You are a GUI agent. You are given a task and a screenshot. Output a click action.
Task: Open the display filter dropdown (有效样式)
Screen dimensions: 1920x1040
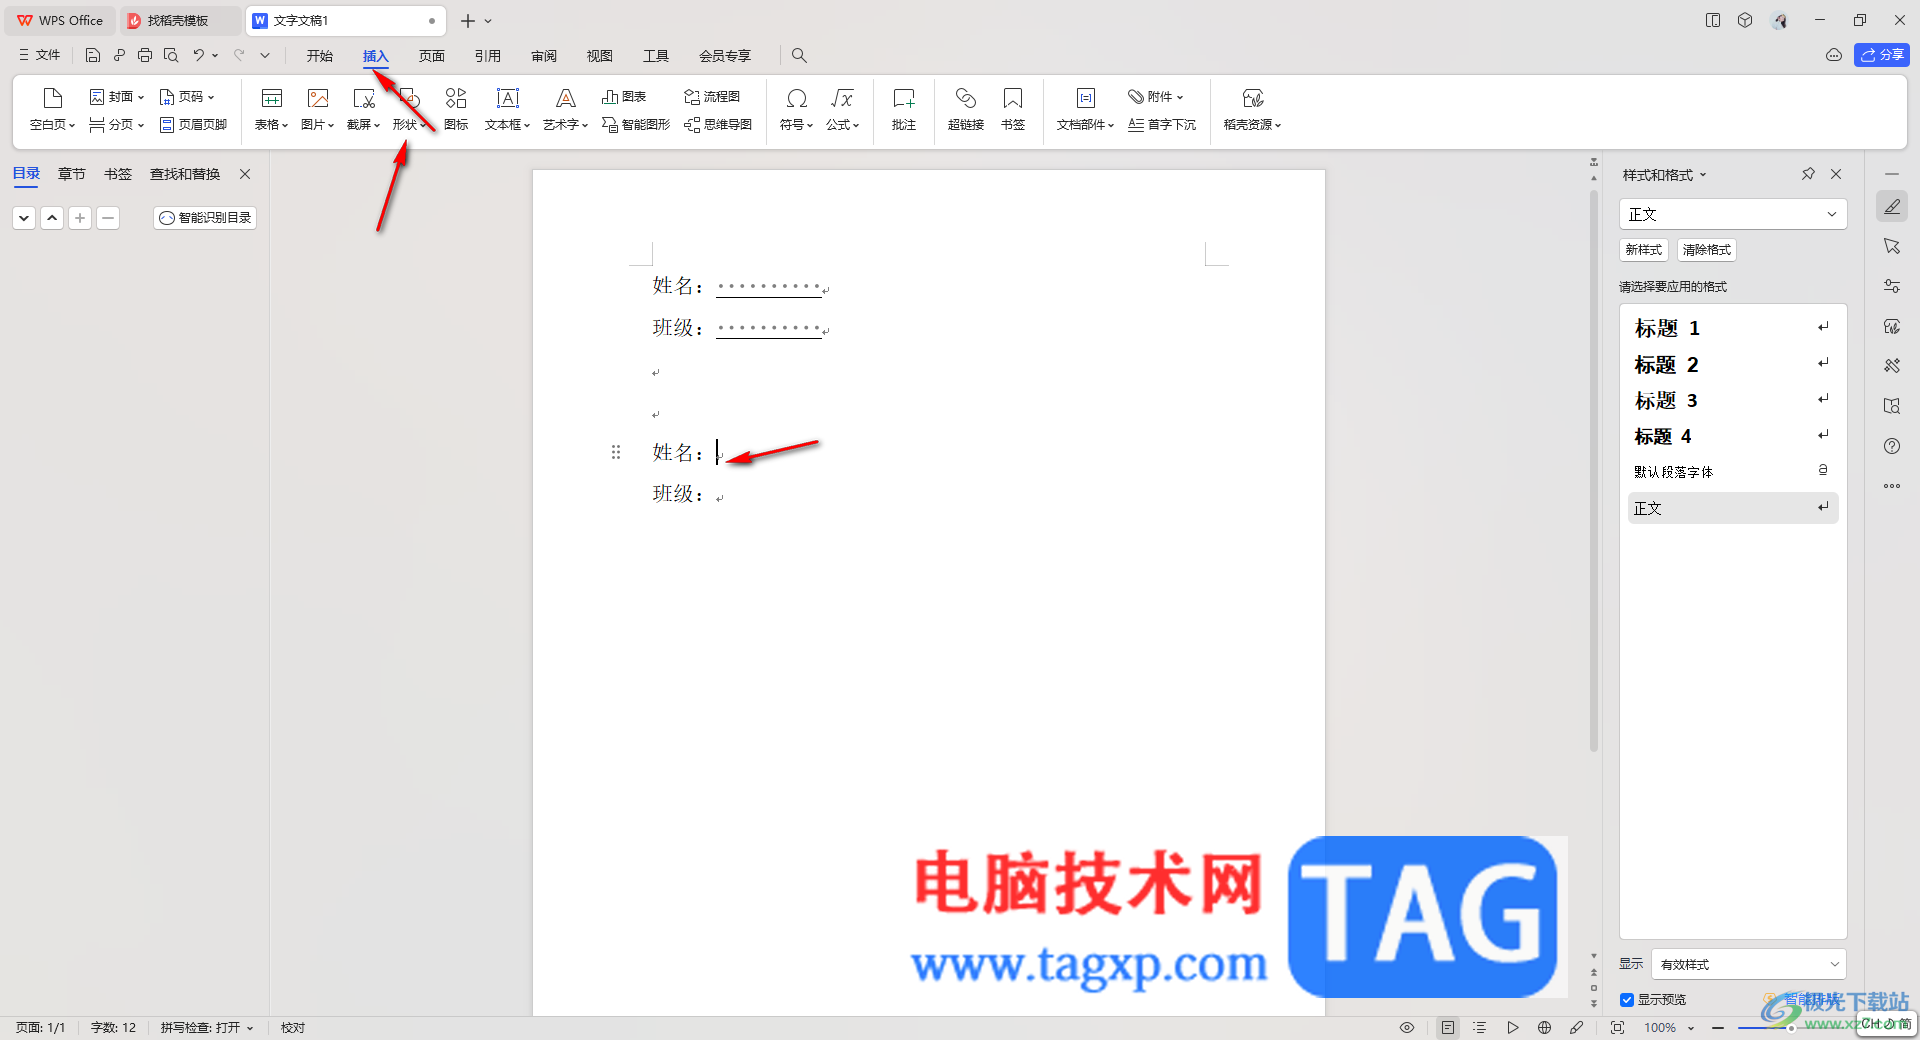click(x=1749, y=964)
